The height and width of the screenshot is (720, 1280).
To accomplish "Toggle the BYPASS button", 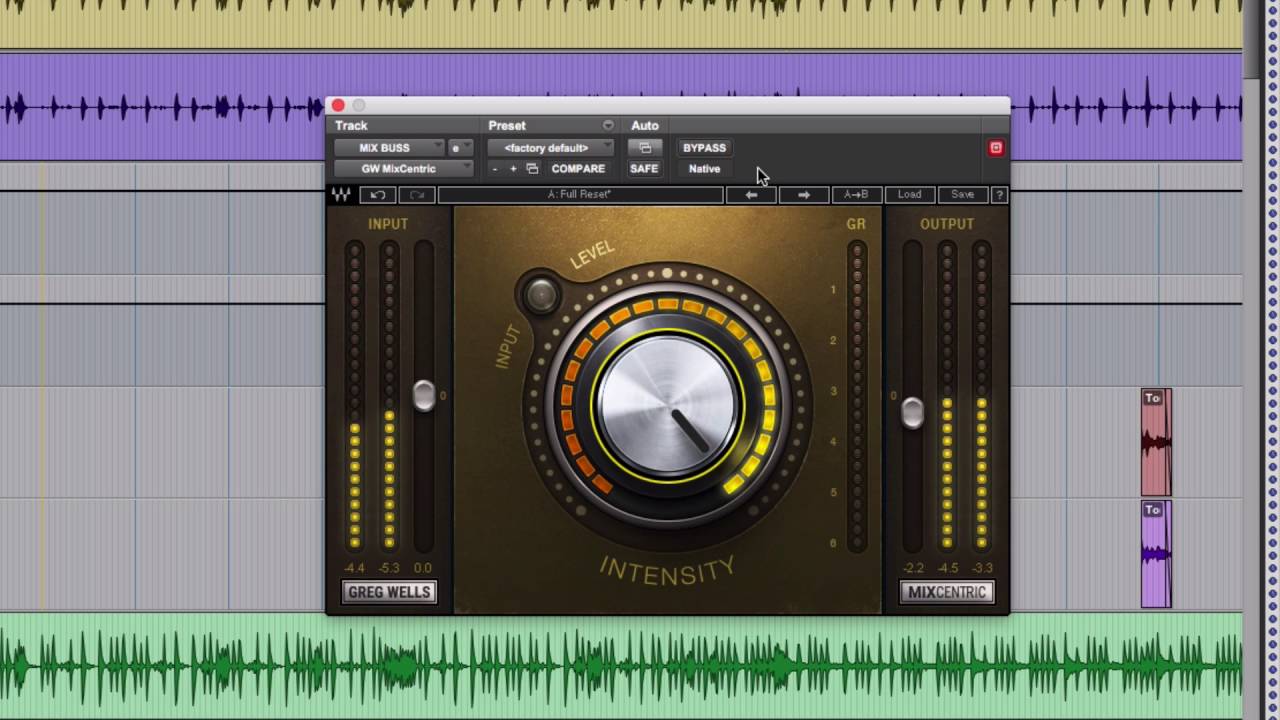I will pos(704,148).
